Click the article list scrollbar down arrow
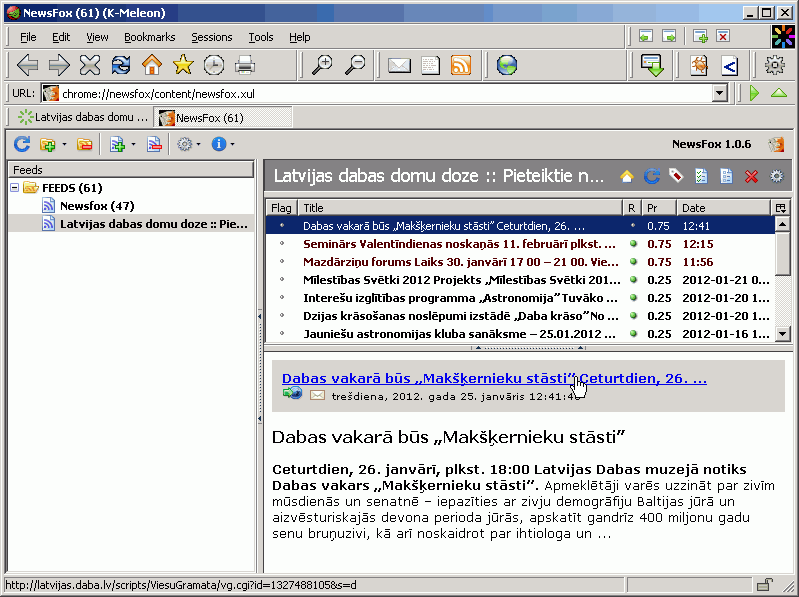Screen dimensions: 799x597 (x=782, y=334)
